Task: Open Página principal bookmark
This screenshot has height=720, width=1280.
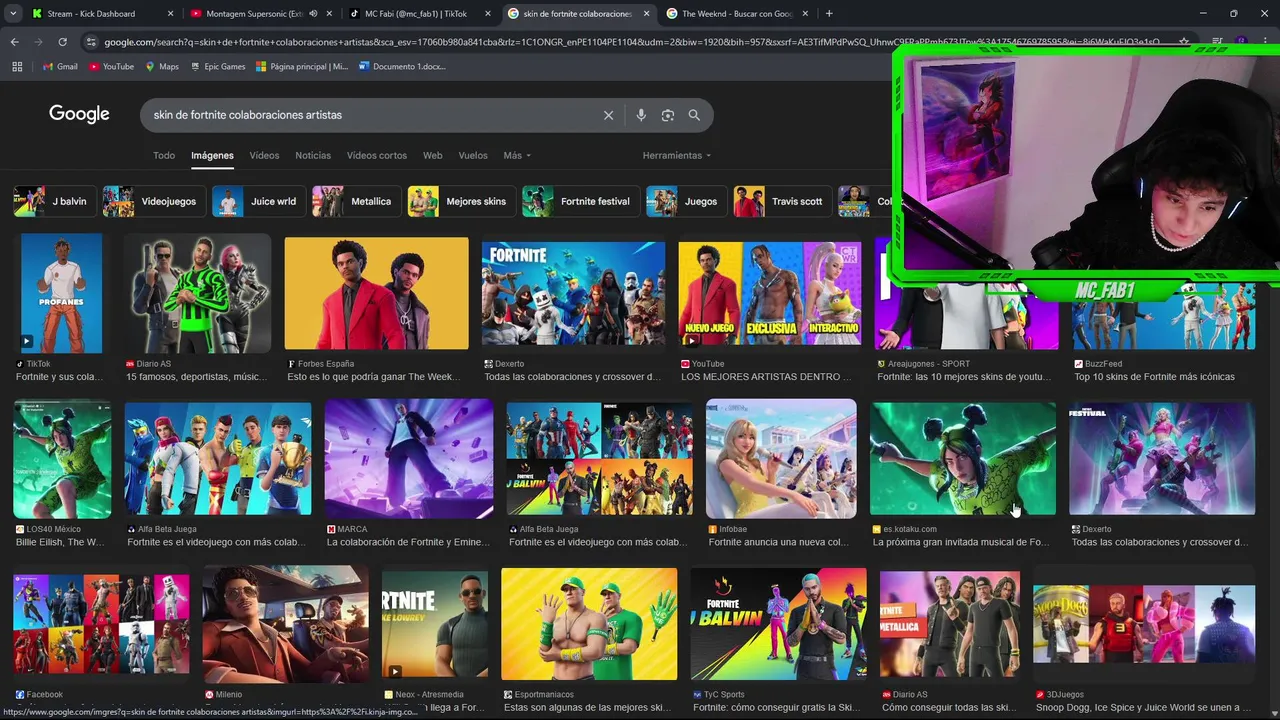Action: [302, 66]
